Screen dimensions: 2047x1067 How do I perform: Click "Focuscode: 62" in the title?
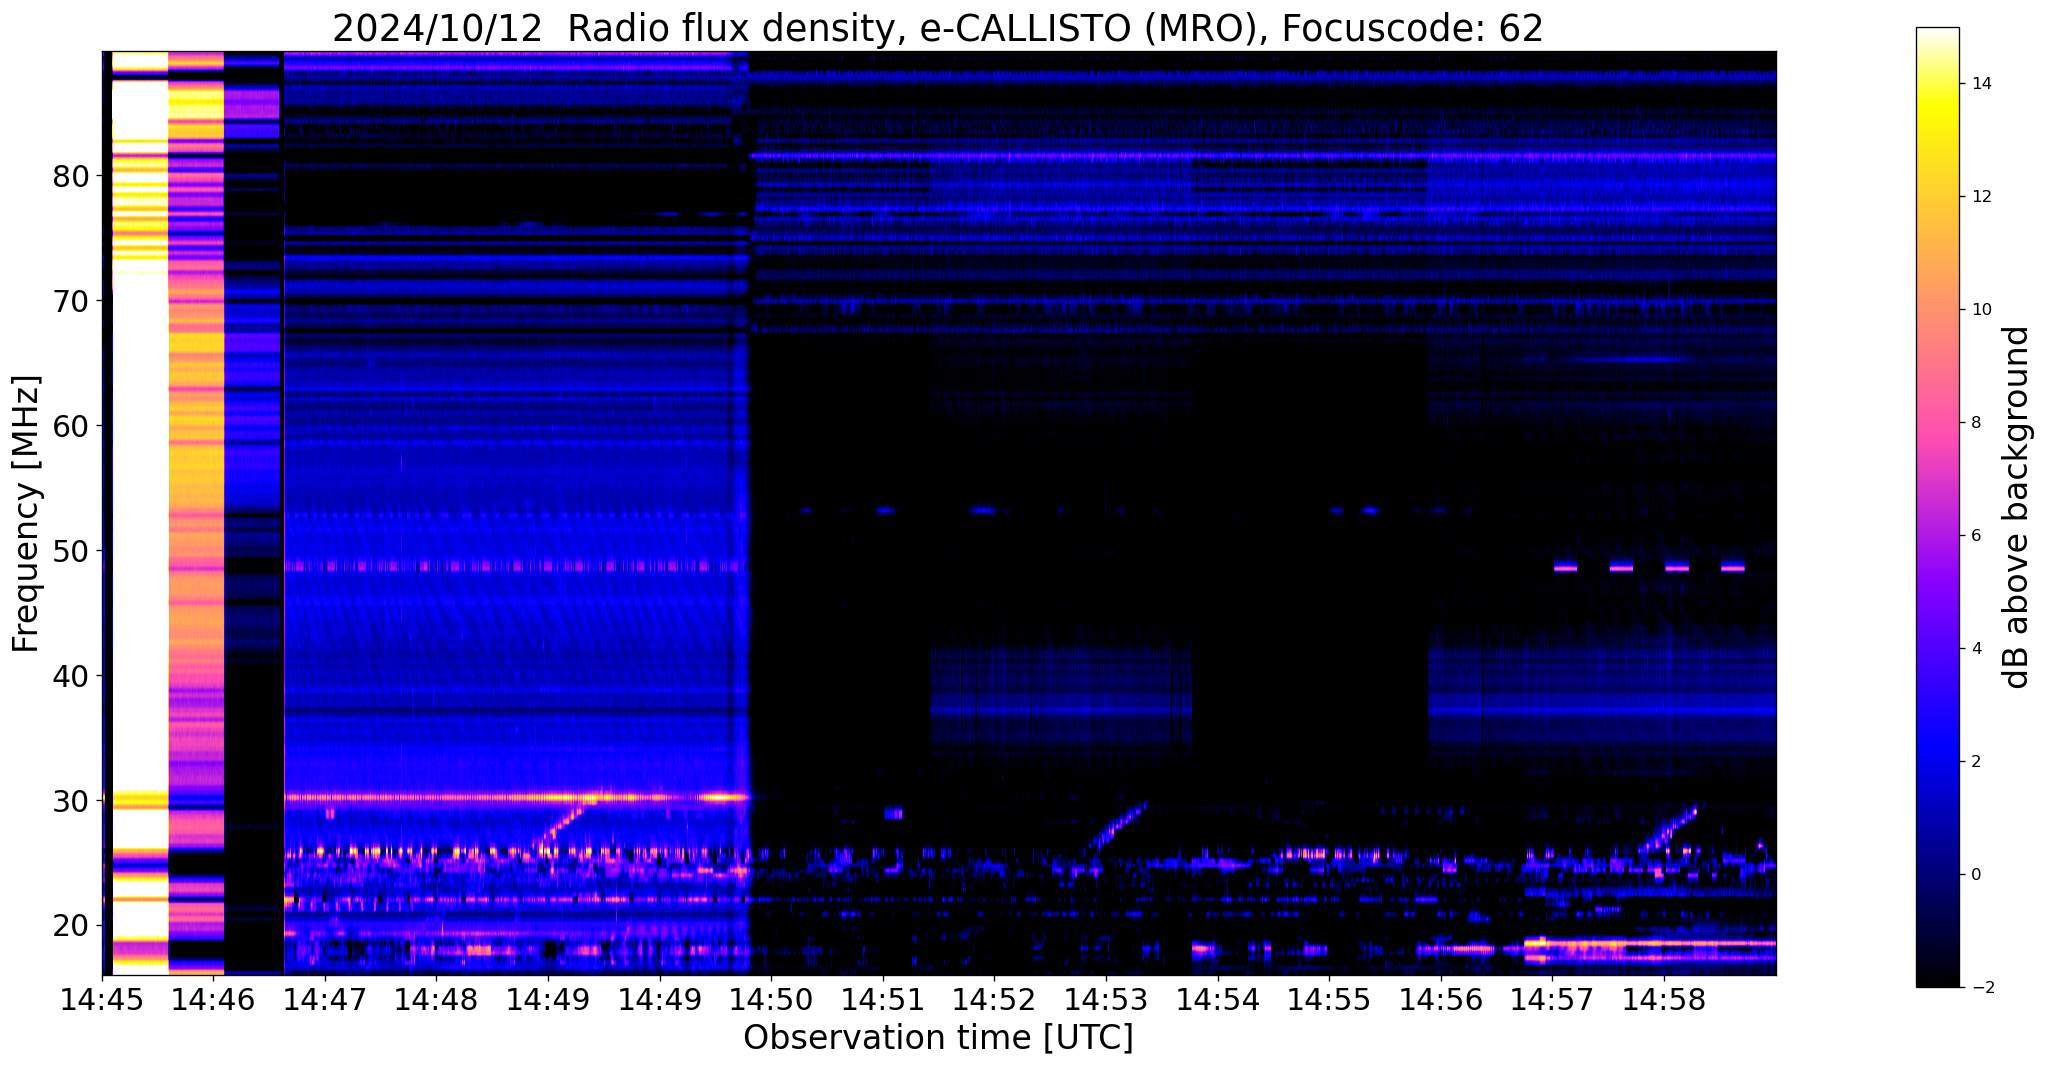(1413, 29)
